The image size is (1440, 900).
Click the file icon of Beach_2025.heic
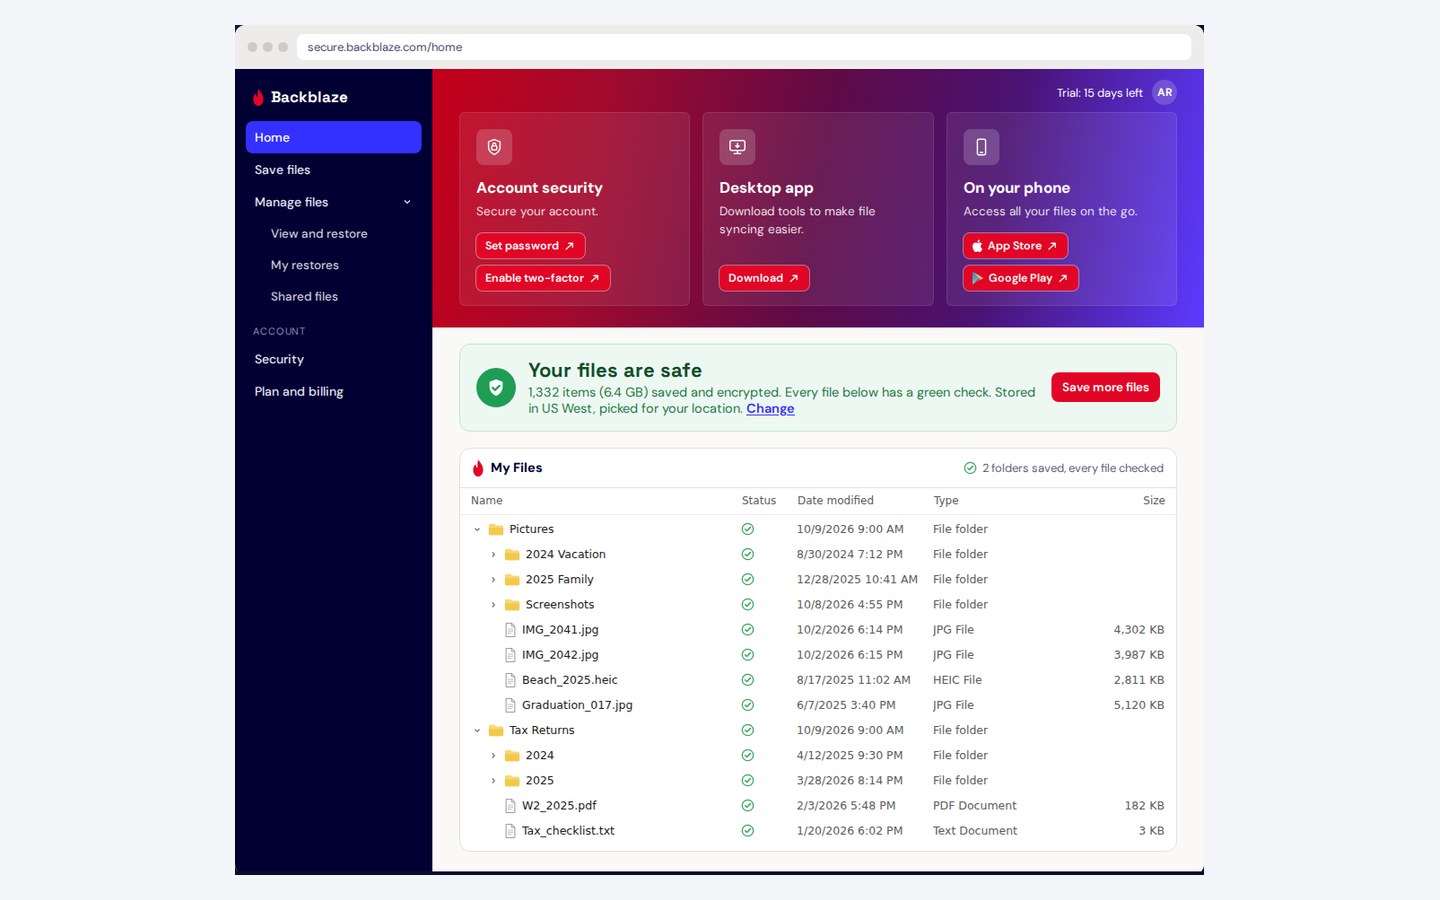point(510,680)
